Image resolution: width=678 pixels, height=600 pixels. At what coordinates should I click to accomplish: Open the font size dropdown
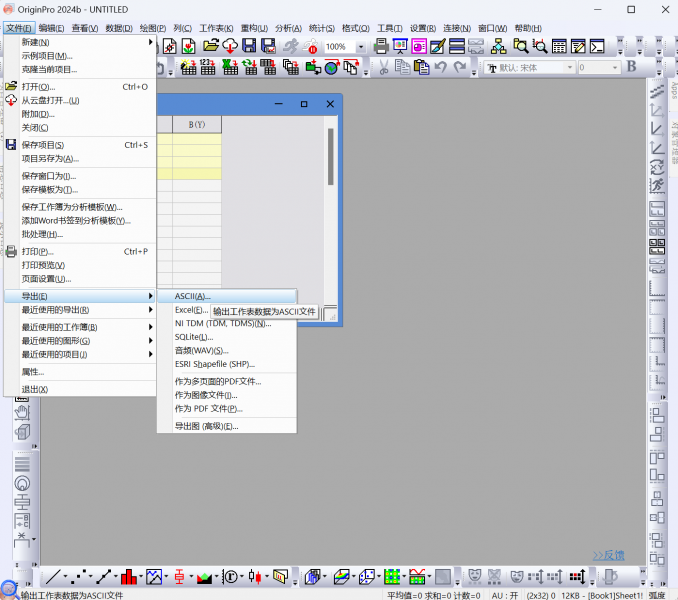[x=614, y=67]
